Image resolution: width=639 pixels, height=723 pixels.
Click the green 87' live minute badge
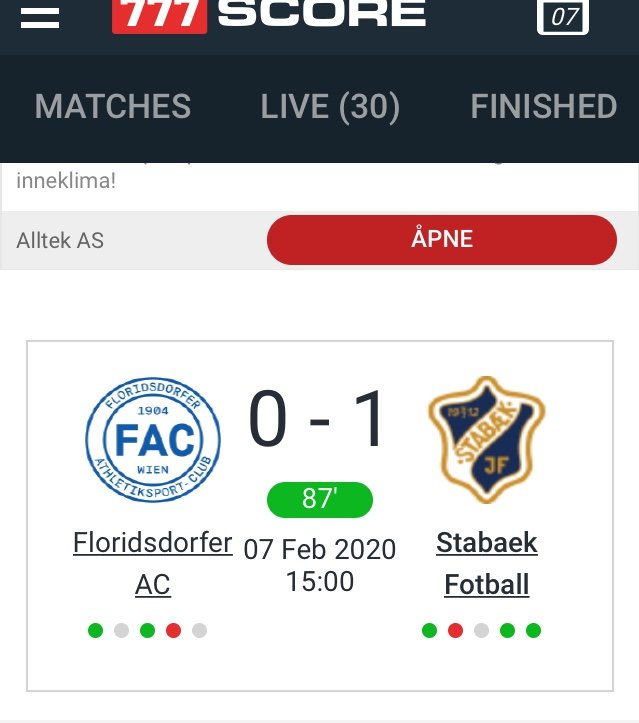(x=320, y=500)
